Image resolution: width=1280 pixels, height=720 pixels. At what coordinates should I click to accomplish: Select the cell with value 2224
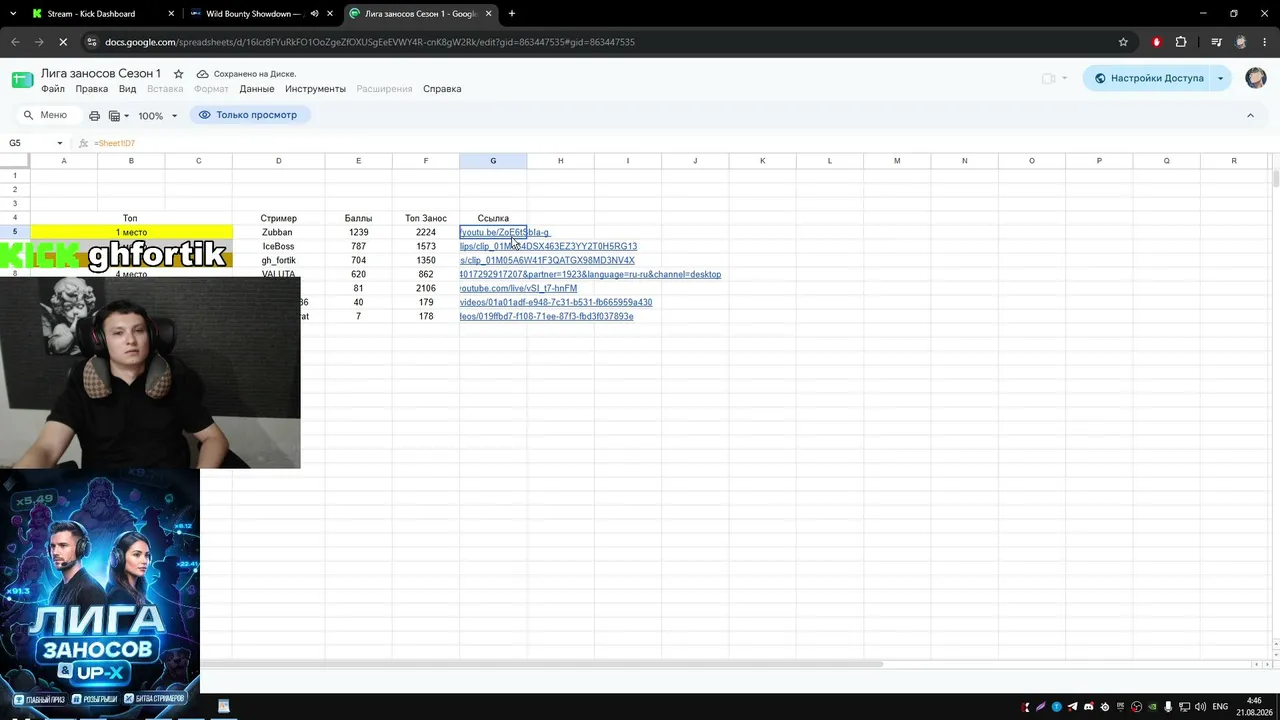tap(426, 233)
